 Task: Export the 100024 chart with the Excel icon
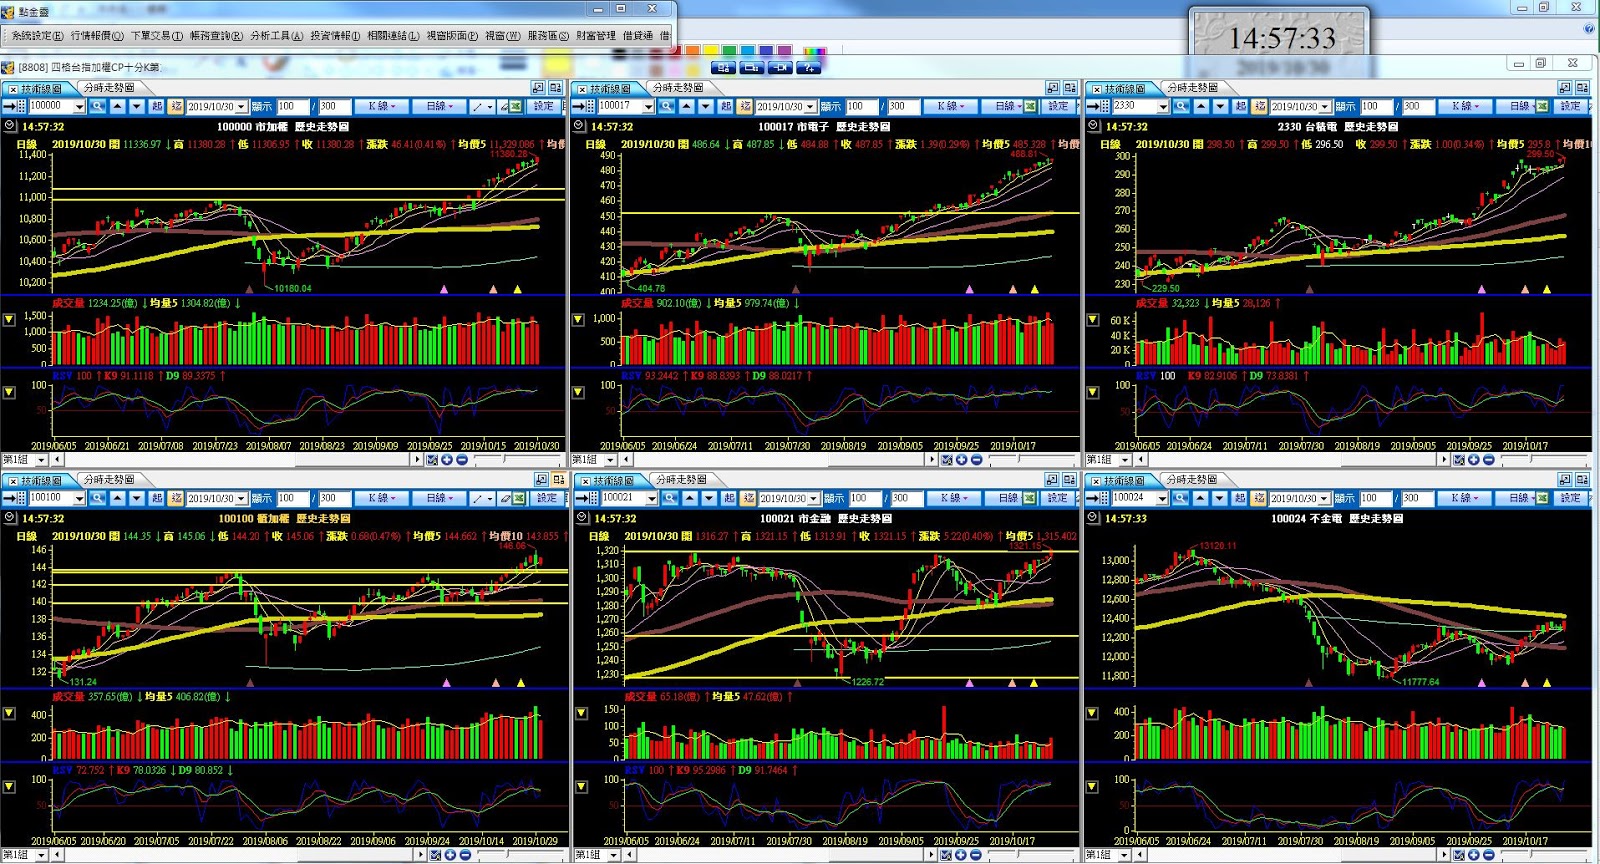1544,498
